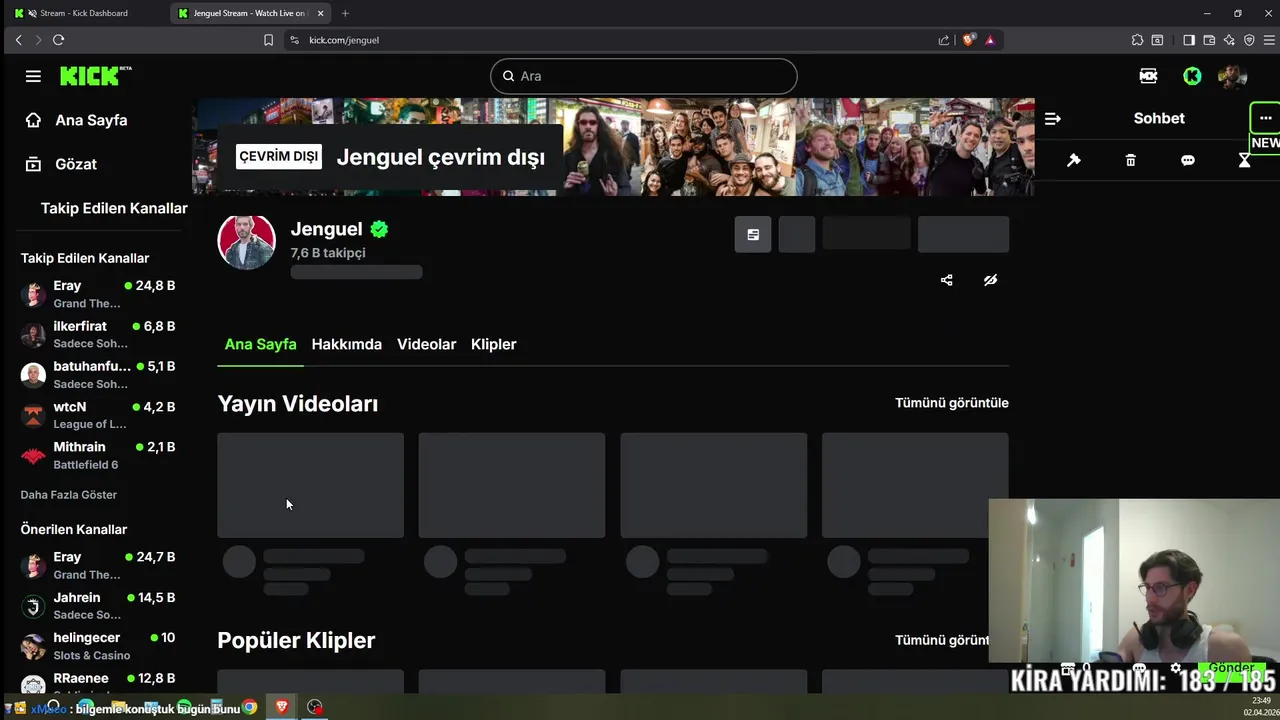Click the 7,6 B takipçi follower count
The width and height of the screenshot is (1280, 720).
[328, 253]
